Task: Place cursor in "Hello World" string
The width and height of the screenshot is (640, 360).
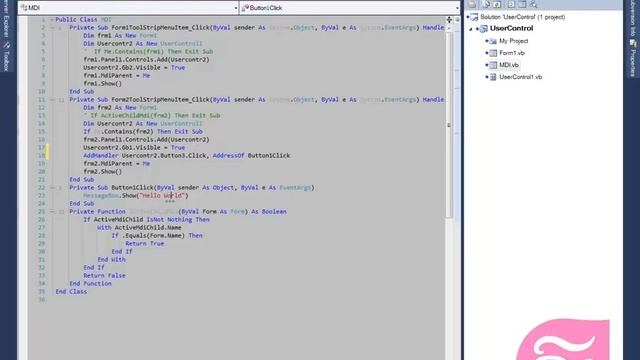Action: (x=163, y=196)
